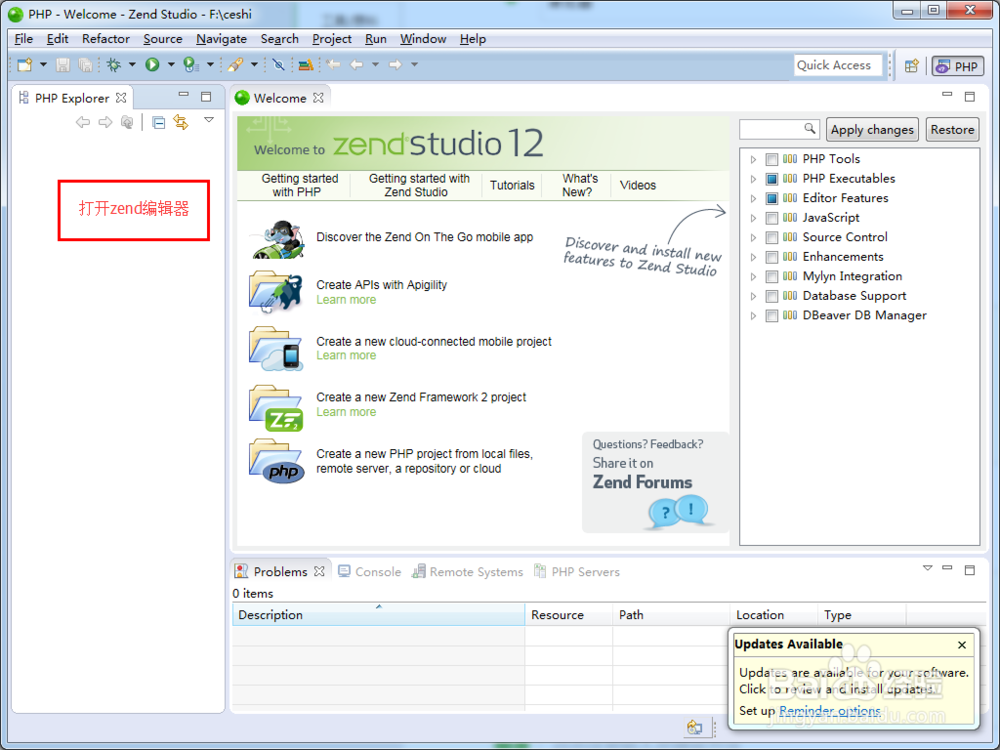The width and height of the screenshot is (1000, 750).
Task: Click the Quick Access search field
Action: (838, 65)
